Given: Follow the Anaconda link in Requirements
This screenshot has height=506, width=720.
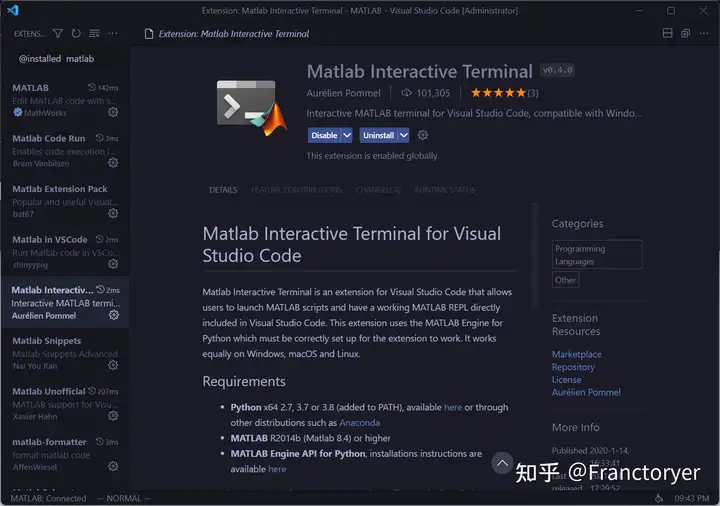Looking at the screenshot, I should 360,422.
